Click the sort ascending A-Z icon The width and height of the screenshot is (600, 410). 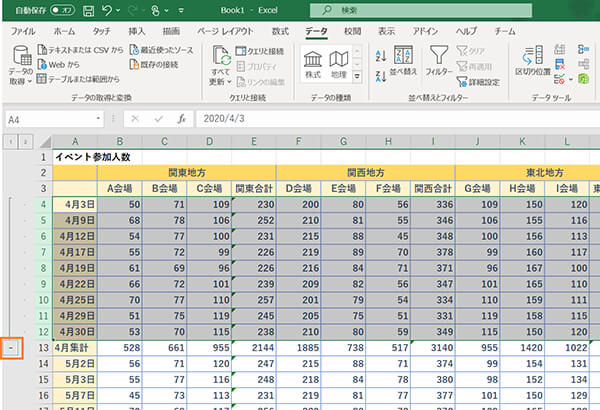coord(381,56)
